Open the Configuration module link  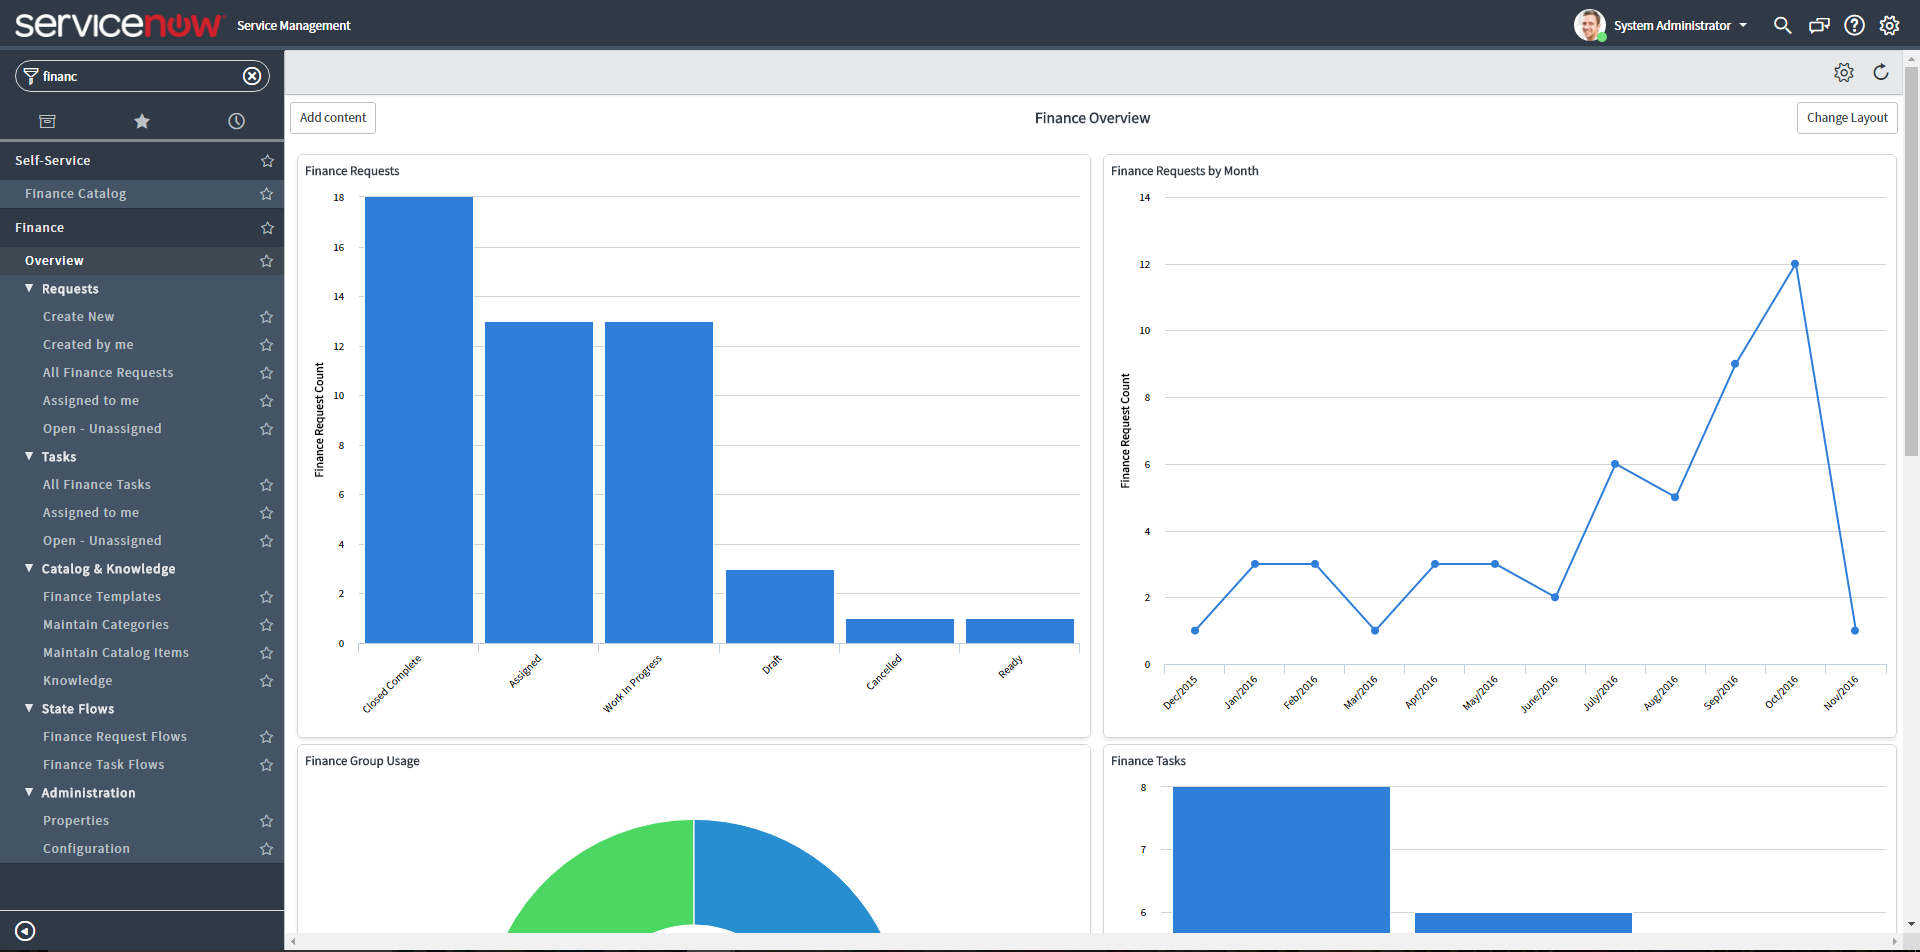(86, 849)
